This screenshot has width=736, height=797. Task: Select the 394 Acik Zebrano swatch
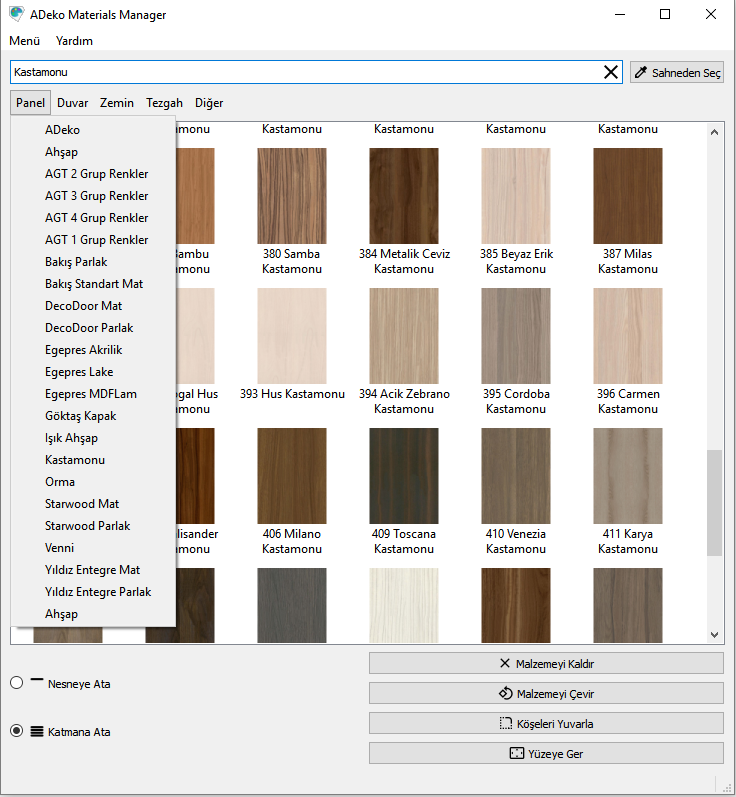tap(404, 336)
